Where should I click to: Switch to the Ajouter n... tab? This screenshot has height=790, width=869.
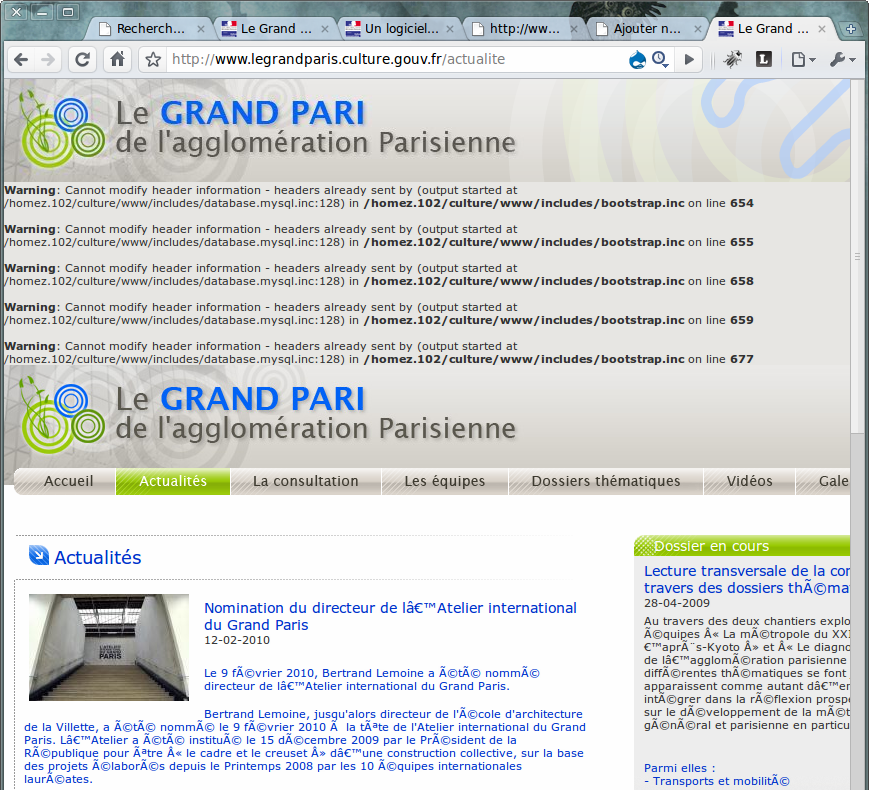tap(645, 29)
